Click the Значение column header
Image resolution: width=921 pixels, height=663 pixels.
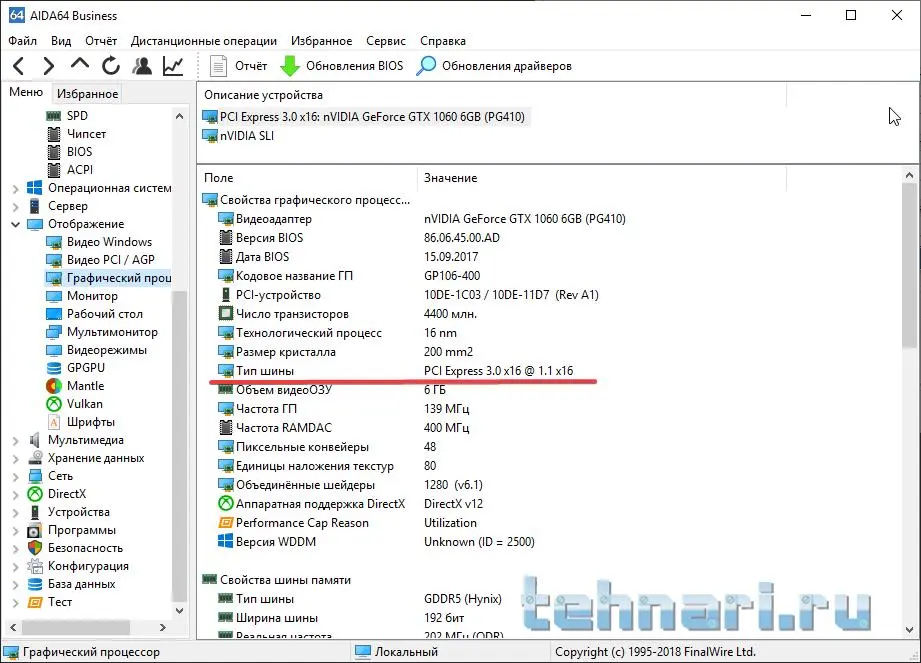[x=451, y=178]
